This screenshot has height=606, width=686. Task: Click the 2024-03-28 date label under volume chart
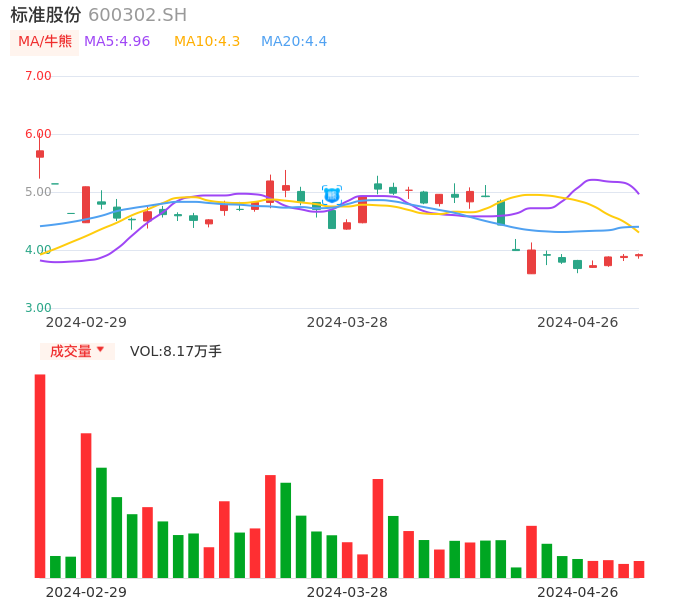[x=347, y=592]
